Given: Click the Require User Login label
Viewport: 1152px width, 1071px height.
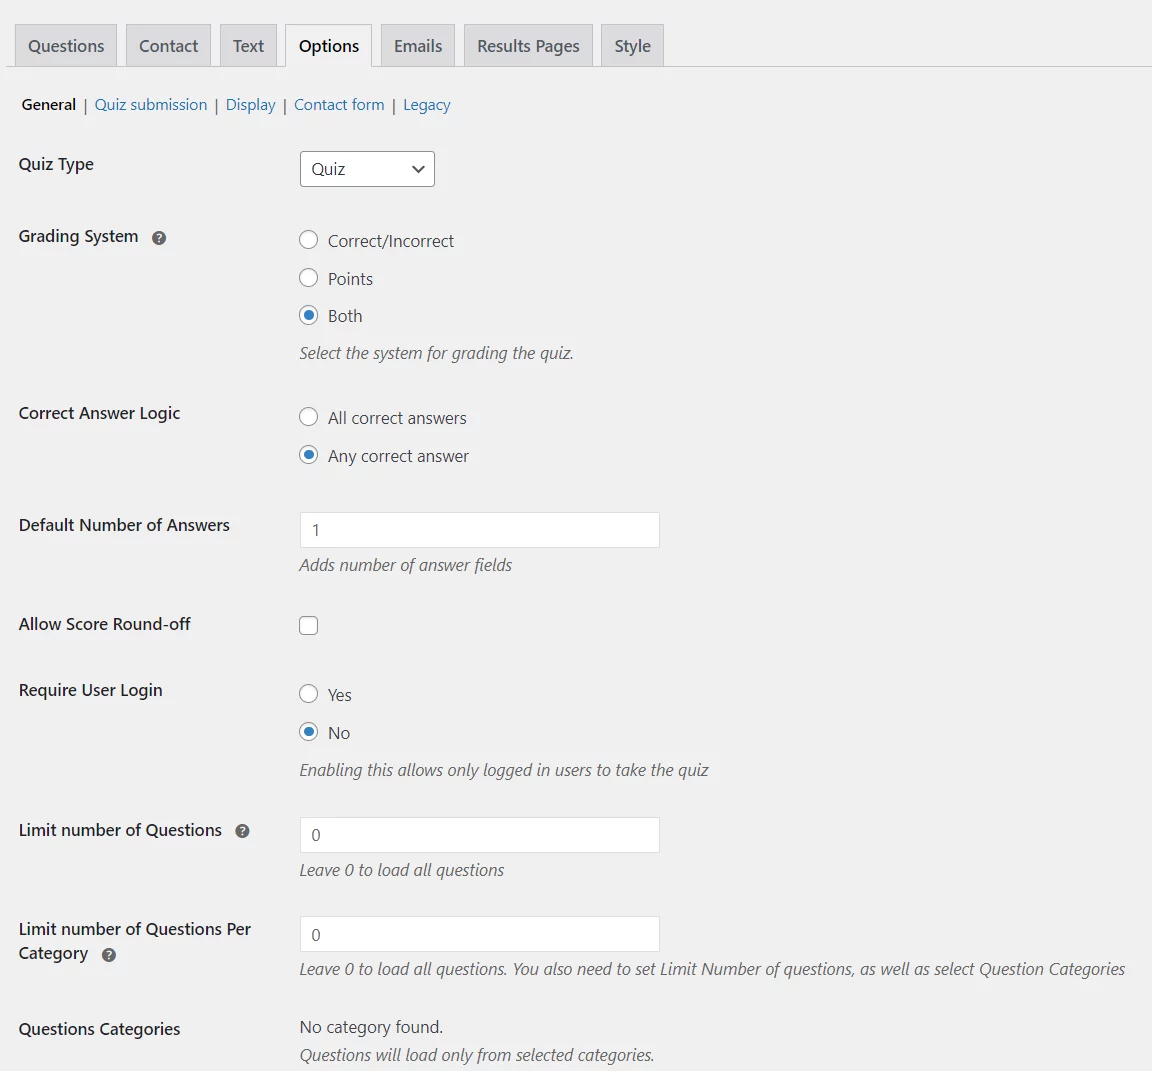Looking at the screenshot, I should pos(90,690).
